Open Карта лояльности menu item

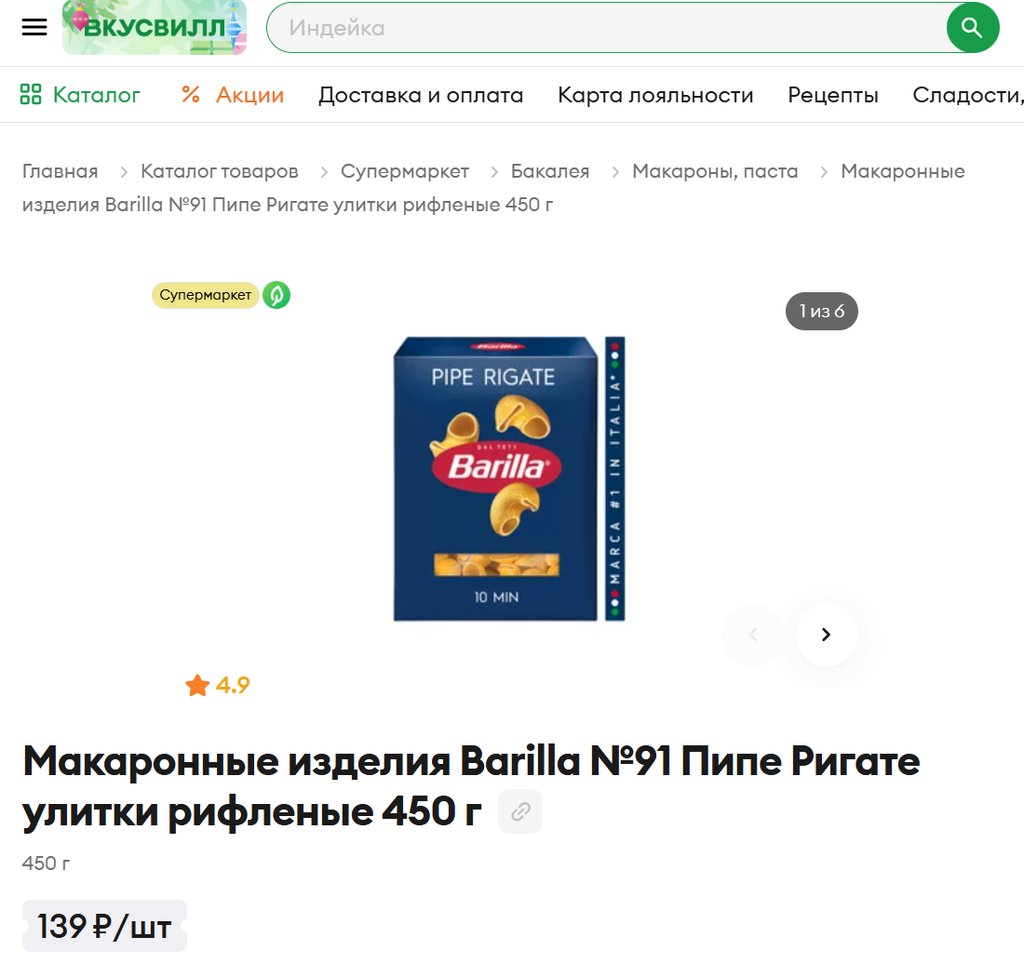point(655,95)
